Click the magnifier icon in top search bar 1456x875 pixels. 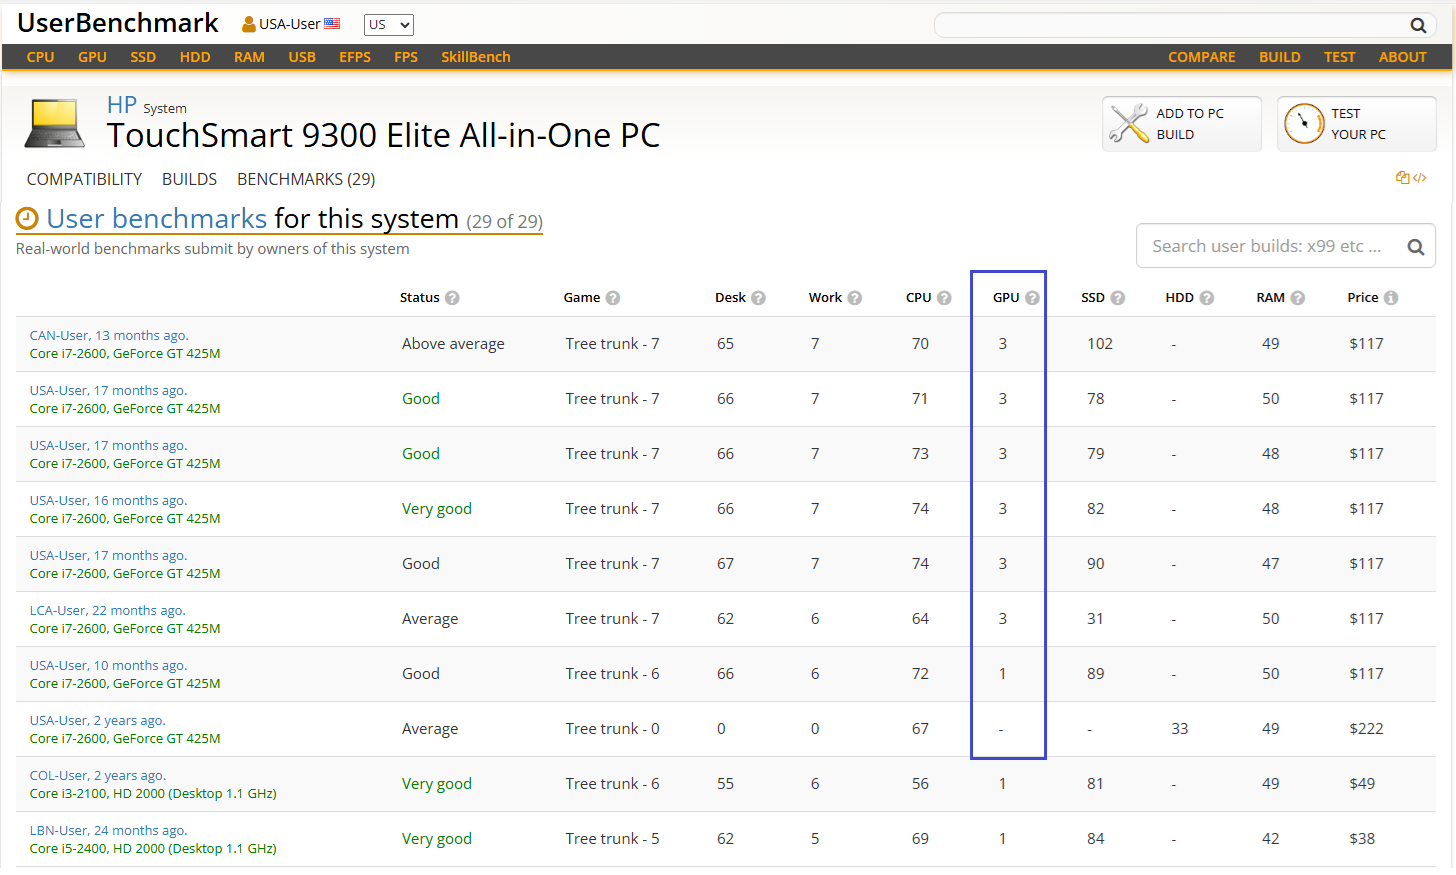(1418, 25)
